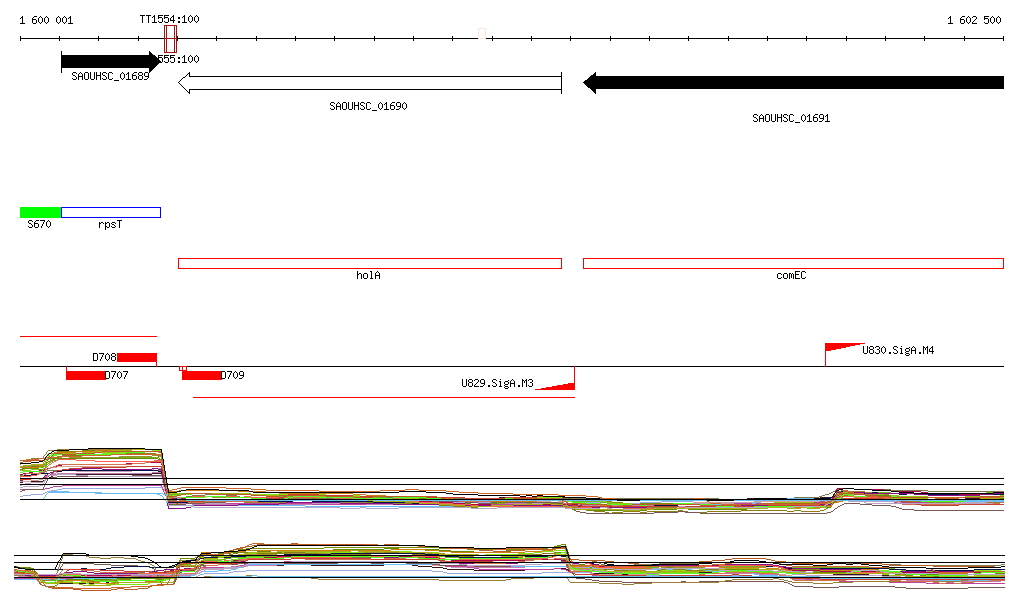Click the holA label text
The image size is (1024, 611).
pos(368,275)
